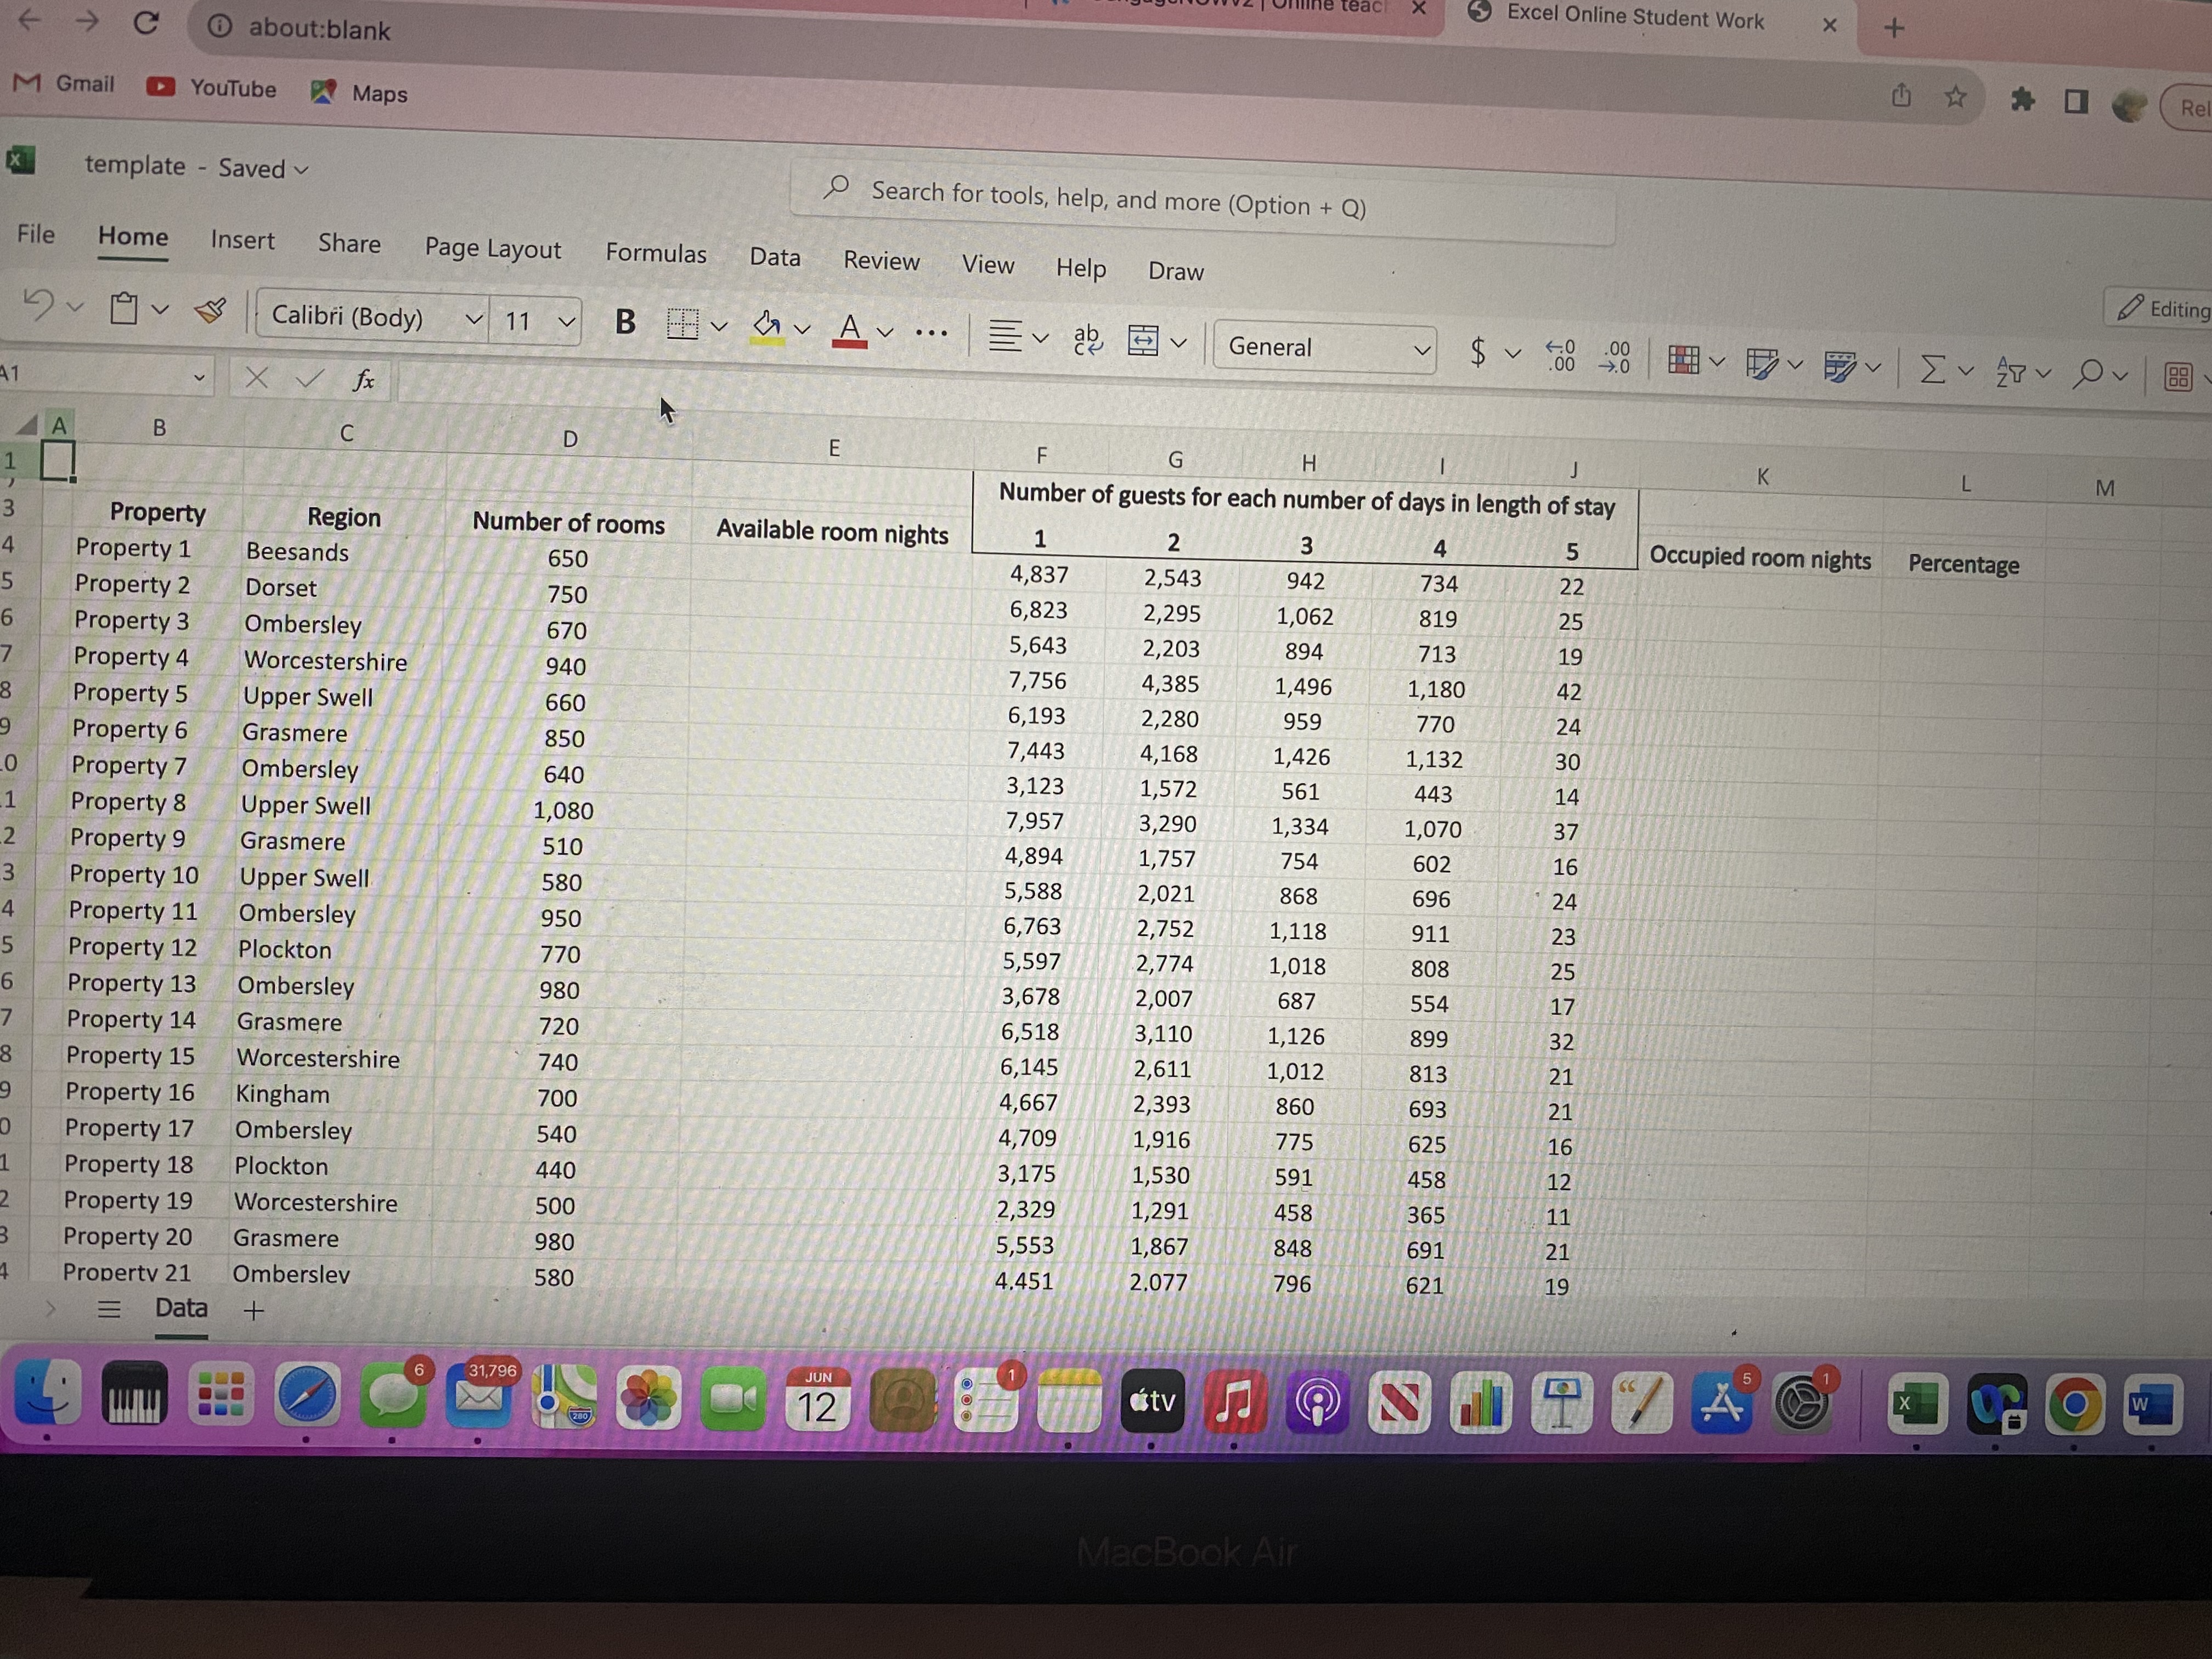Click the Borders grid icon

click(682, 323)
